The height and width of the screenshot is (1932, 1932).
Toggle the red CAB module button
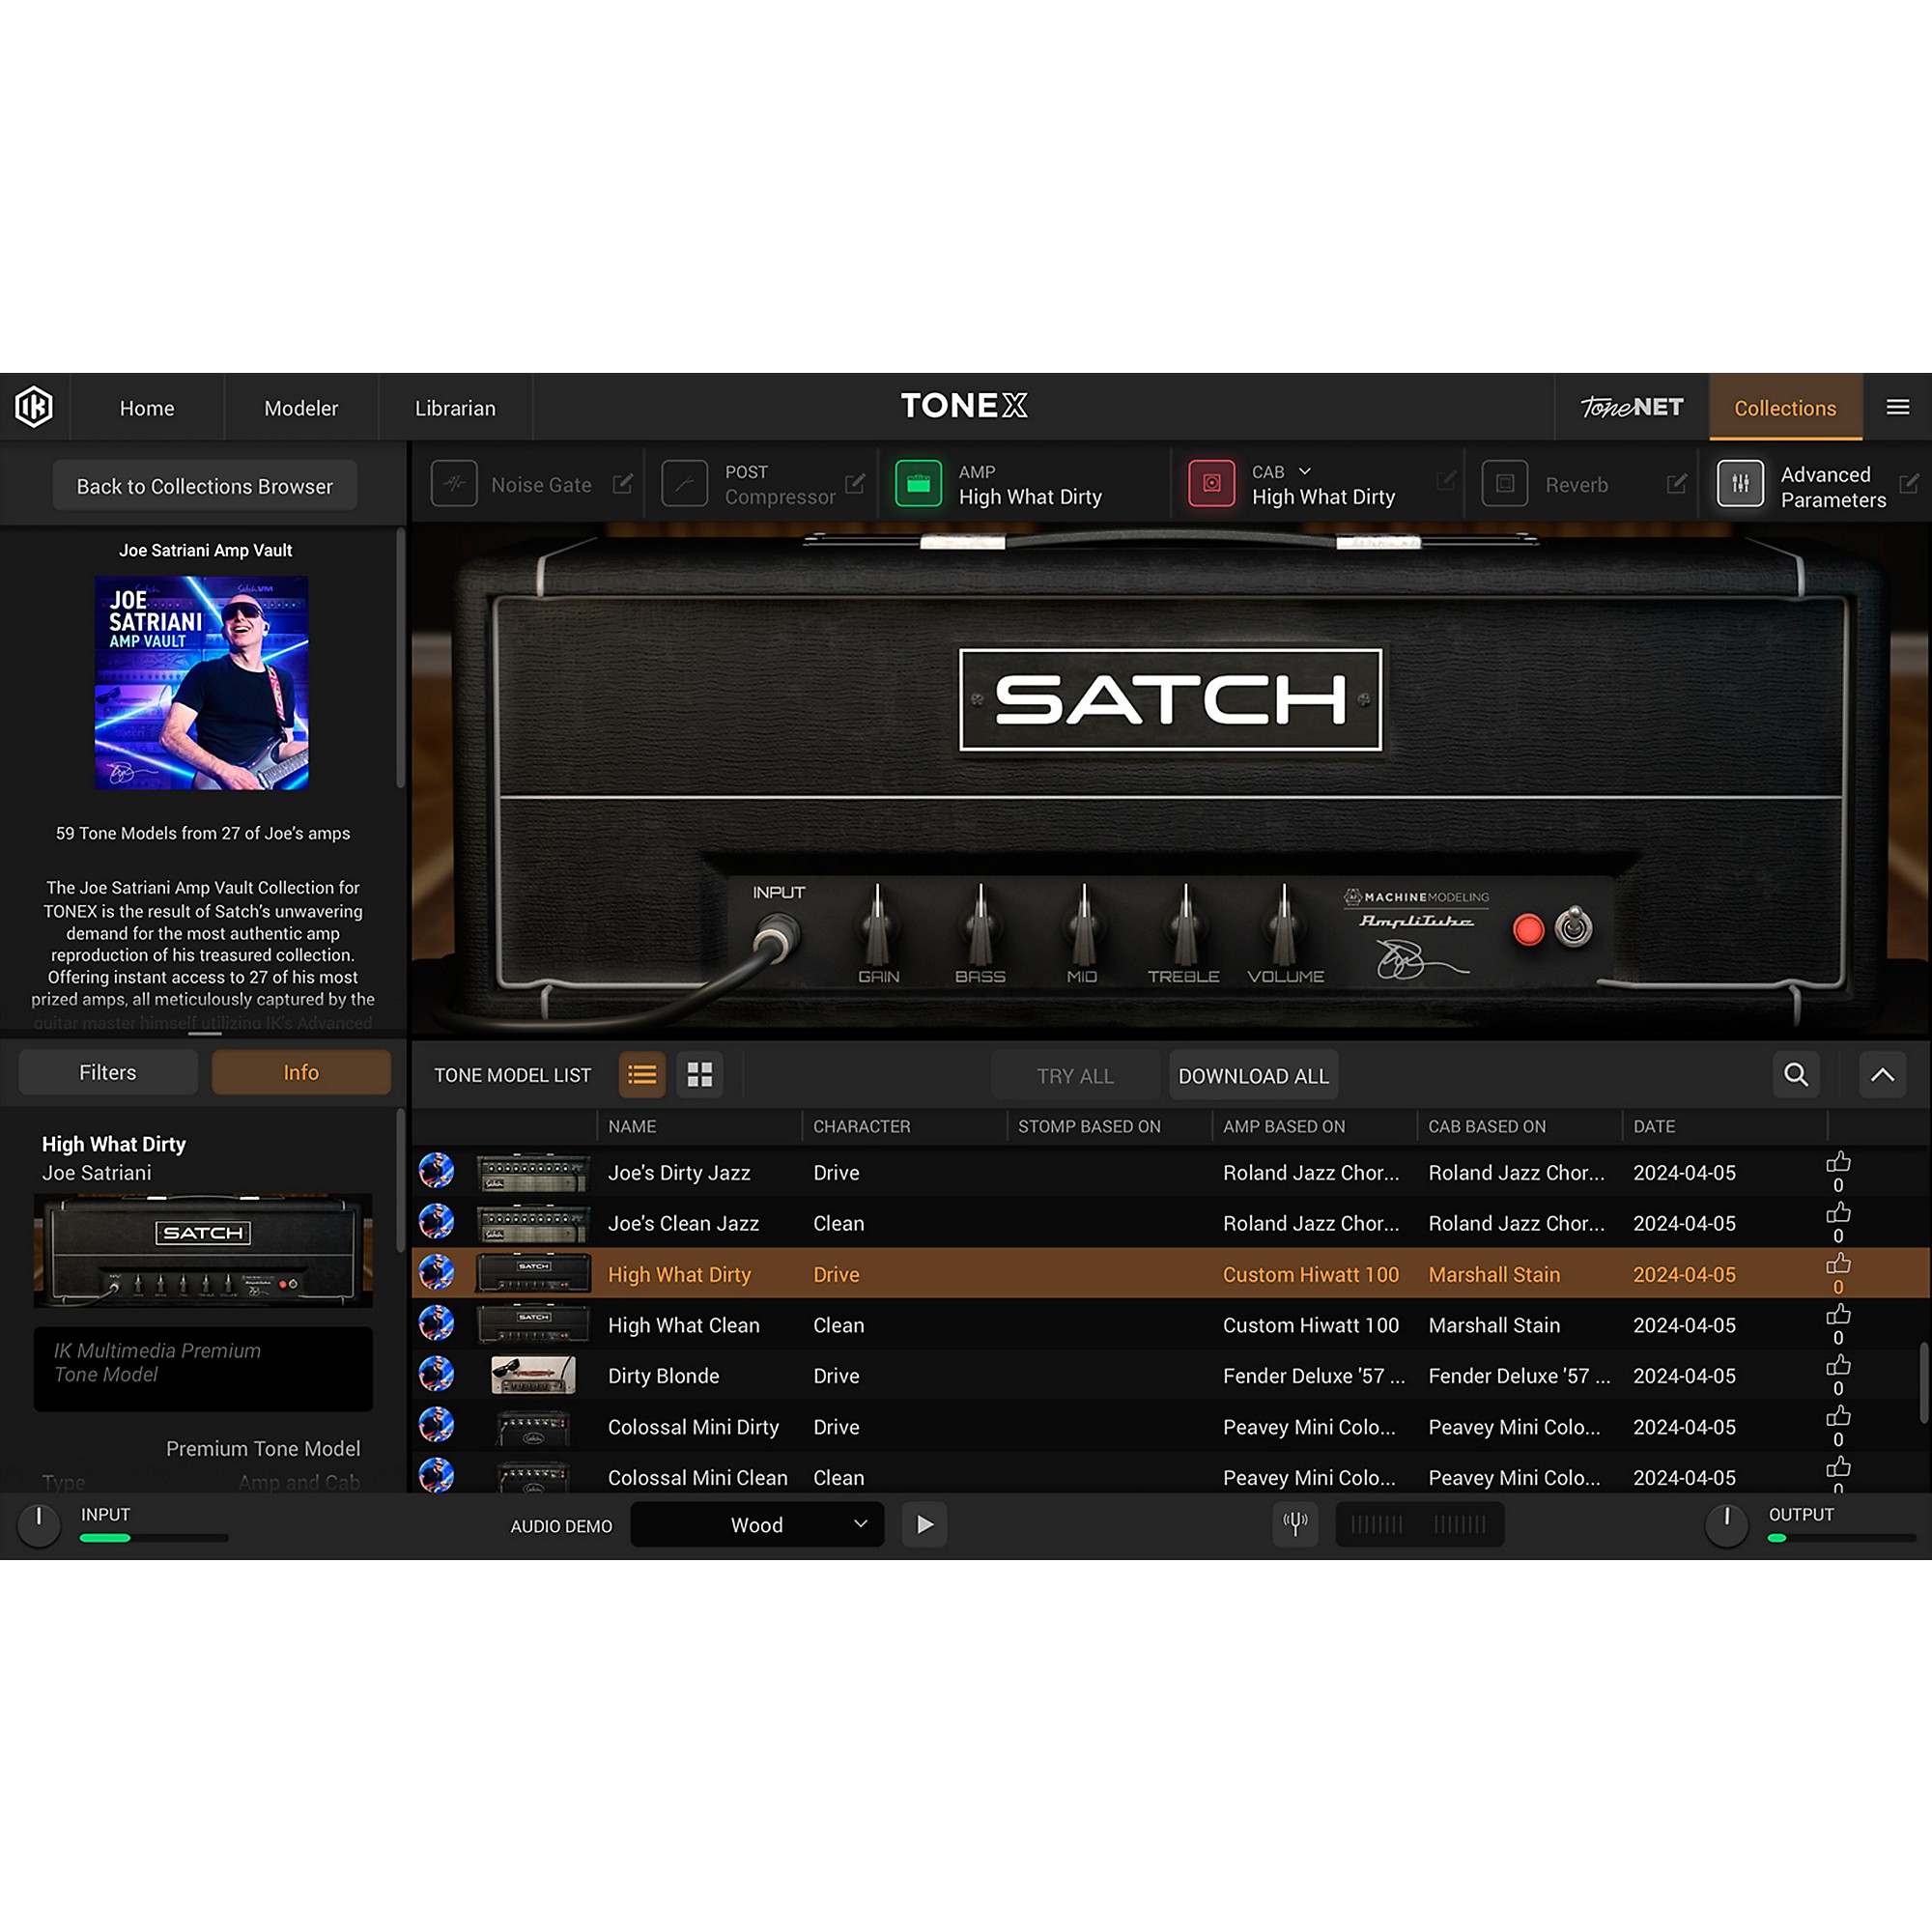click(x=1211, y=484)
